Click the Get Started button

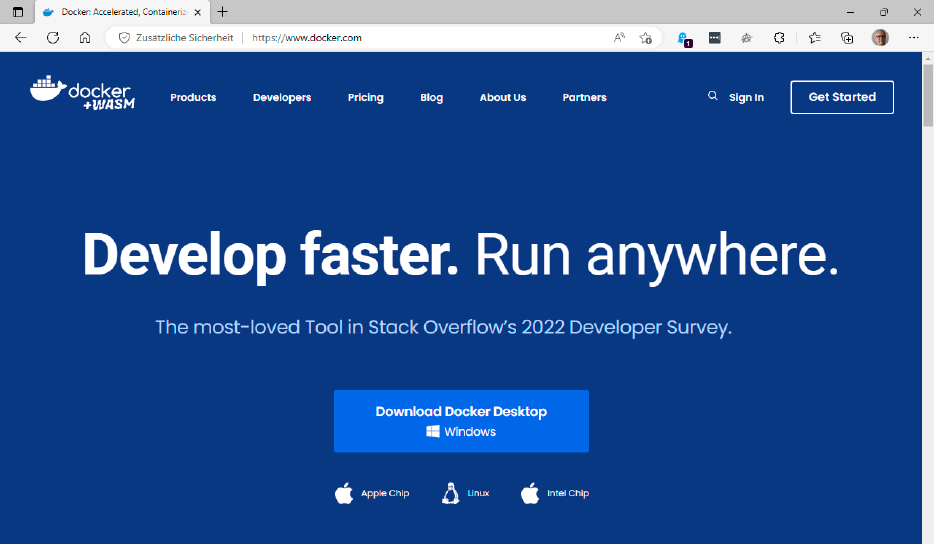pyautogui.click(x=842, y=97)
